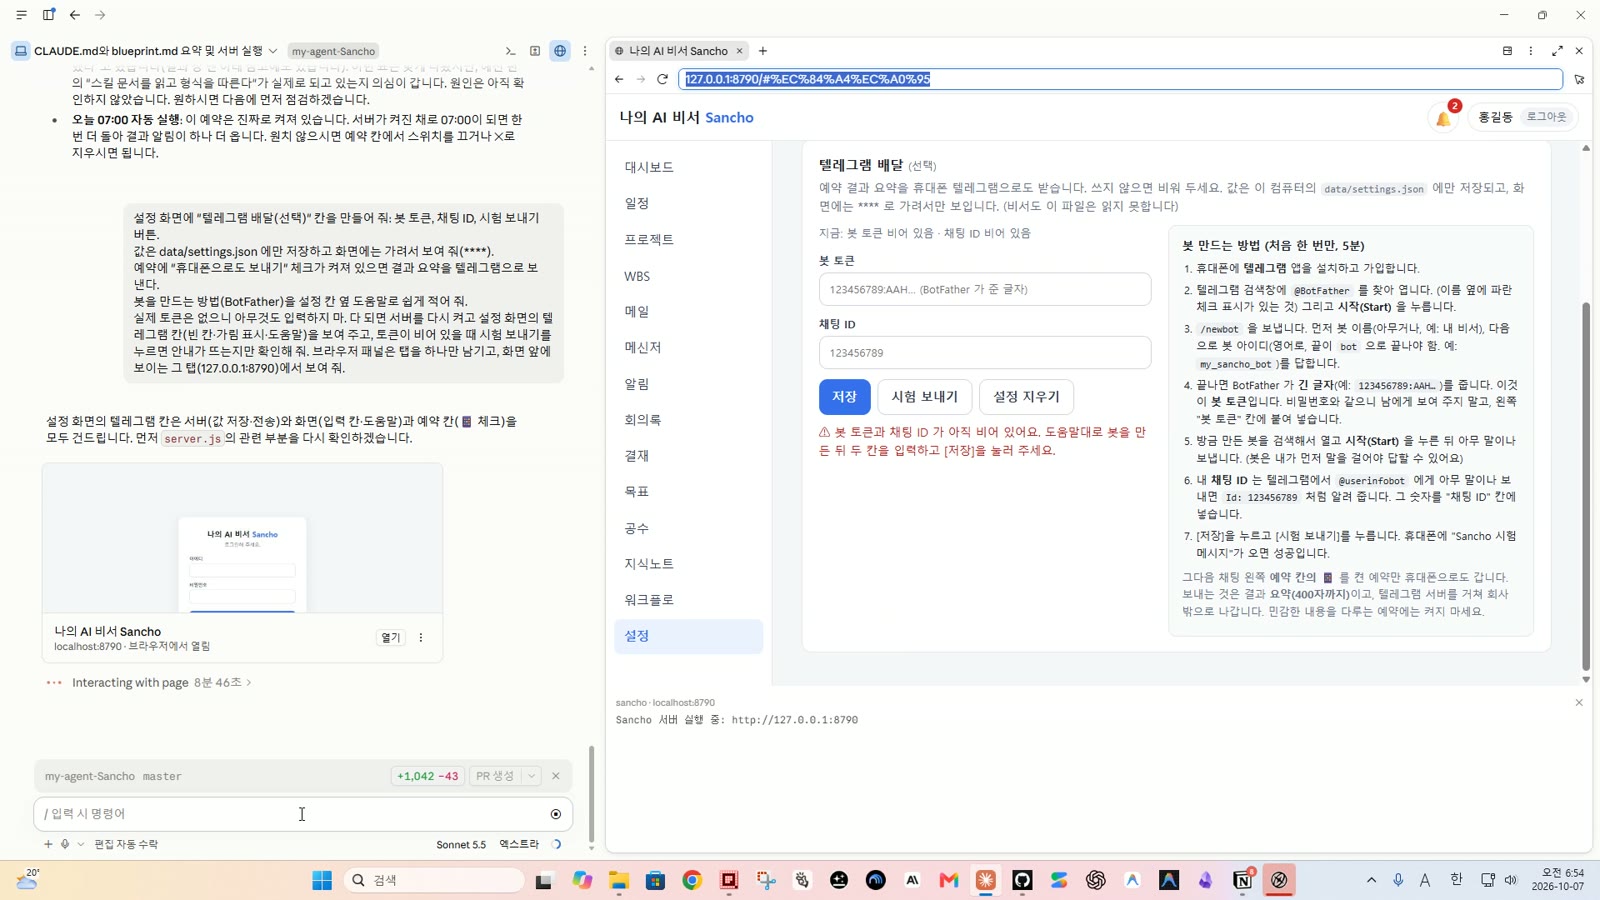Click the 열기 button on preview card

click(390, 638)
